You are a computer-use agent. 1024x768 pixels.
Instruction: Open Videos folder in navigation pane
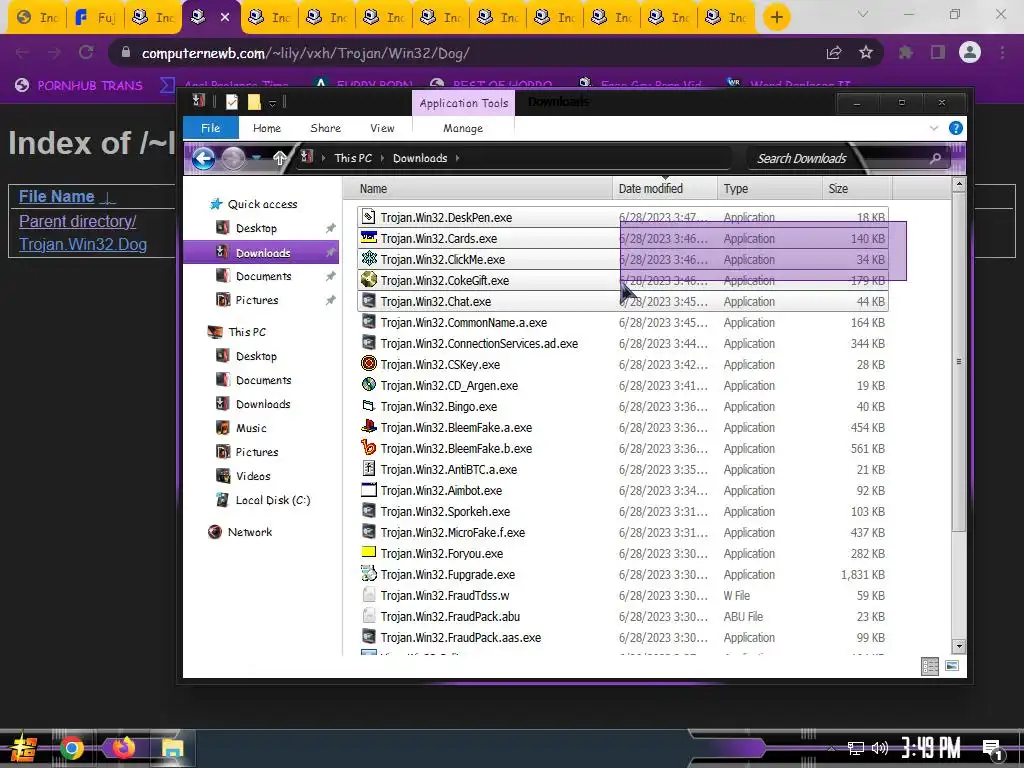click(253, 476)
